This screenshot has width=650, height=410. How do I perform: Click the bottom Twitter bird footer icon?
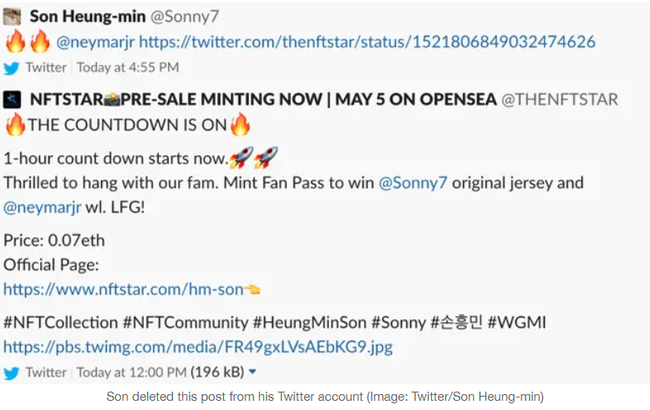pos(12,373)
